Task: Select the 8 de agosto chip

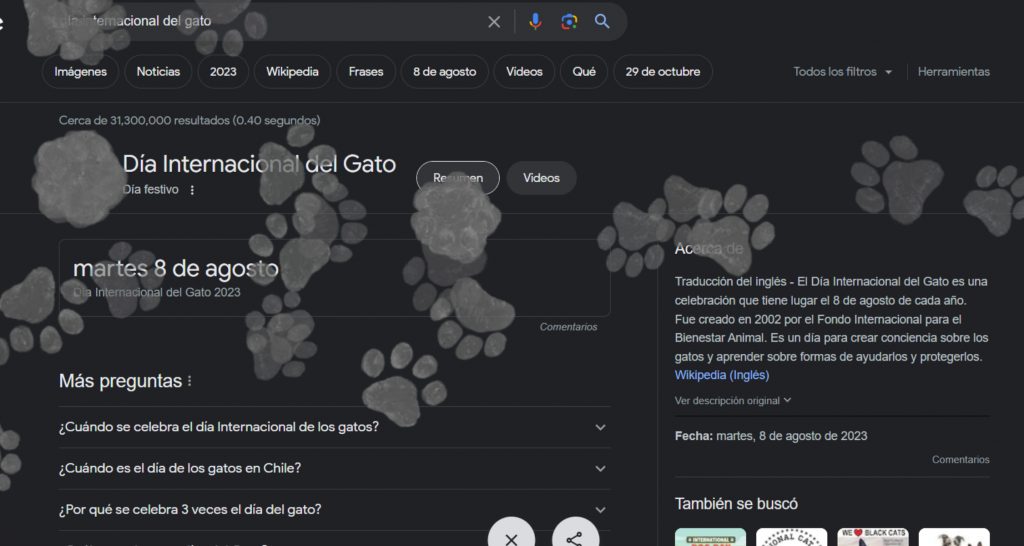Action: click(x=444, y=72)
